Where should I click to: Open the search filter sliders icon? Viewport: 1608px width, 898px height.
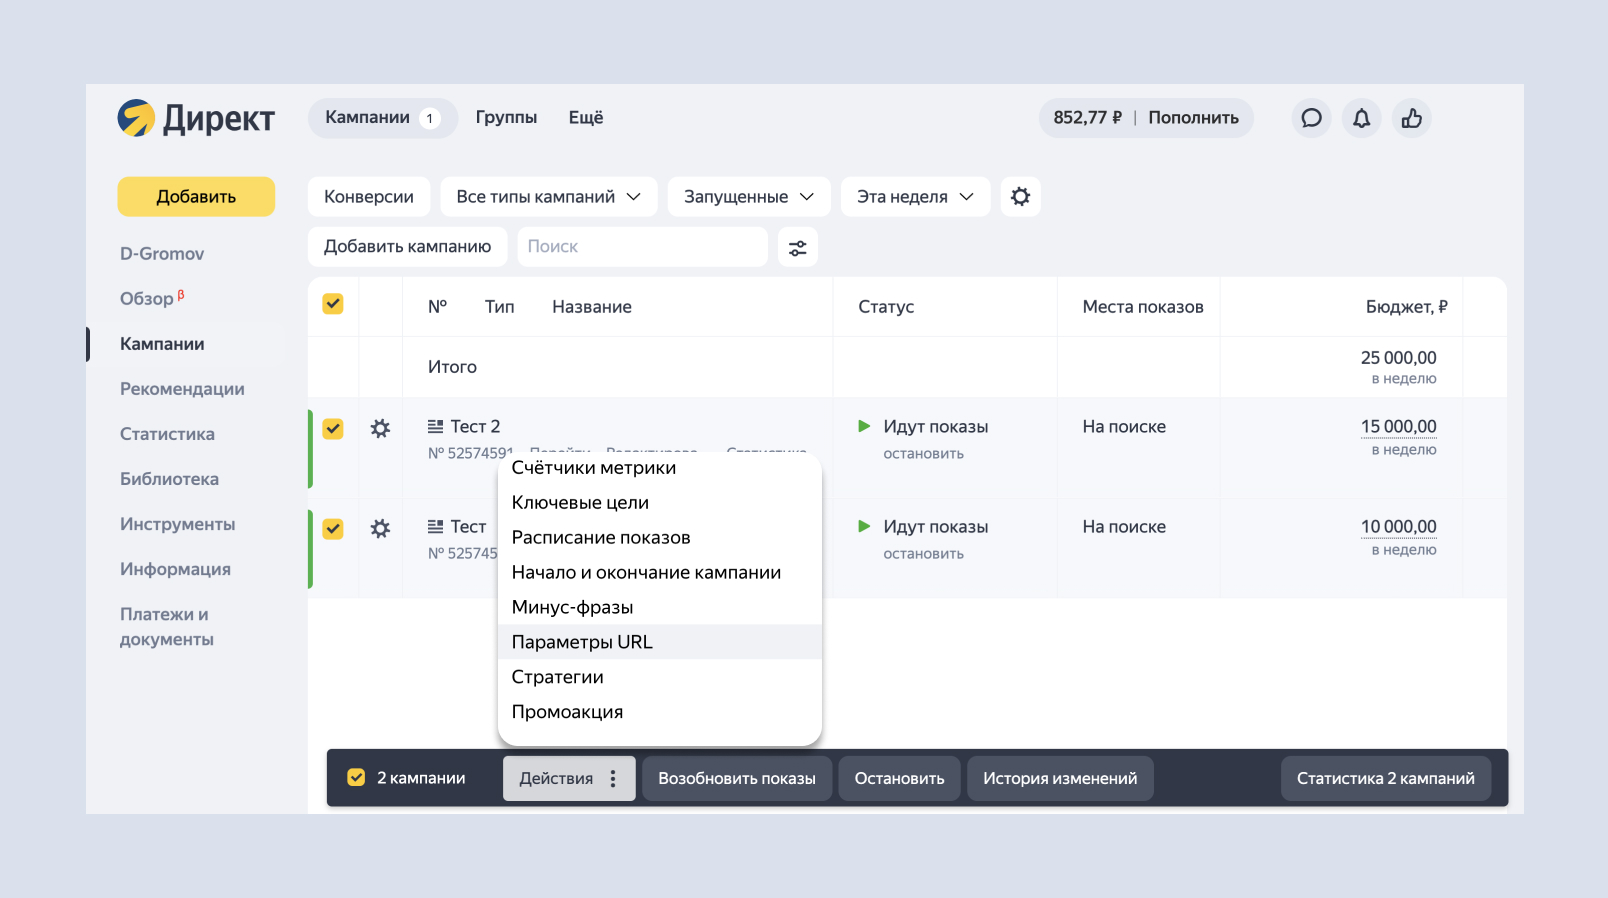coord(797,247)
